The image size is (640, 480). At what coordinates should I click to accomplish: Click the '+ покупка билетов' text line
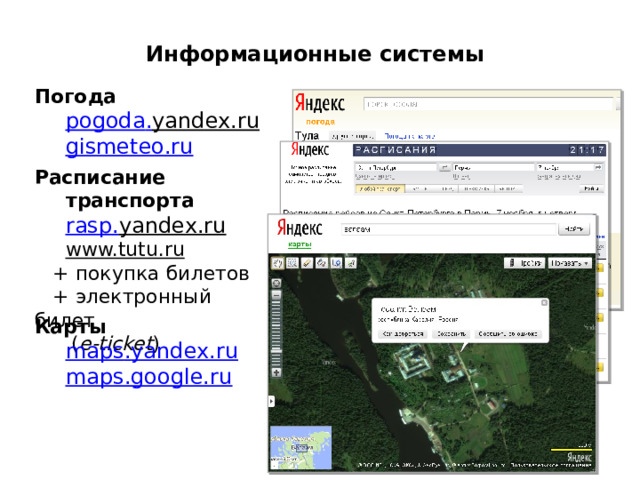pos(151,273)
